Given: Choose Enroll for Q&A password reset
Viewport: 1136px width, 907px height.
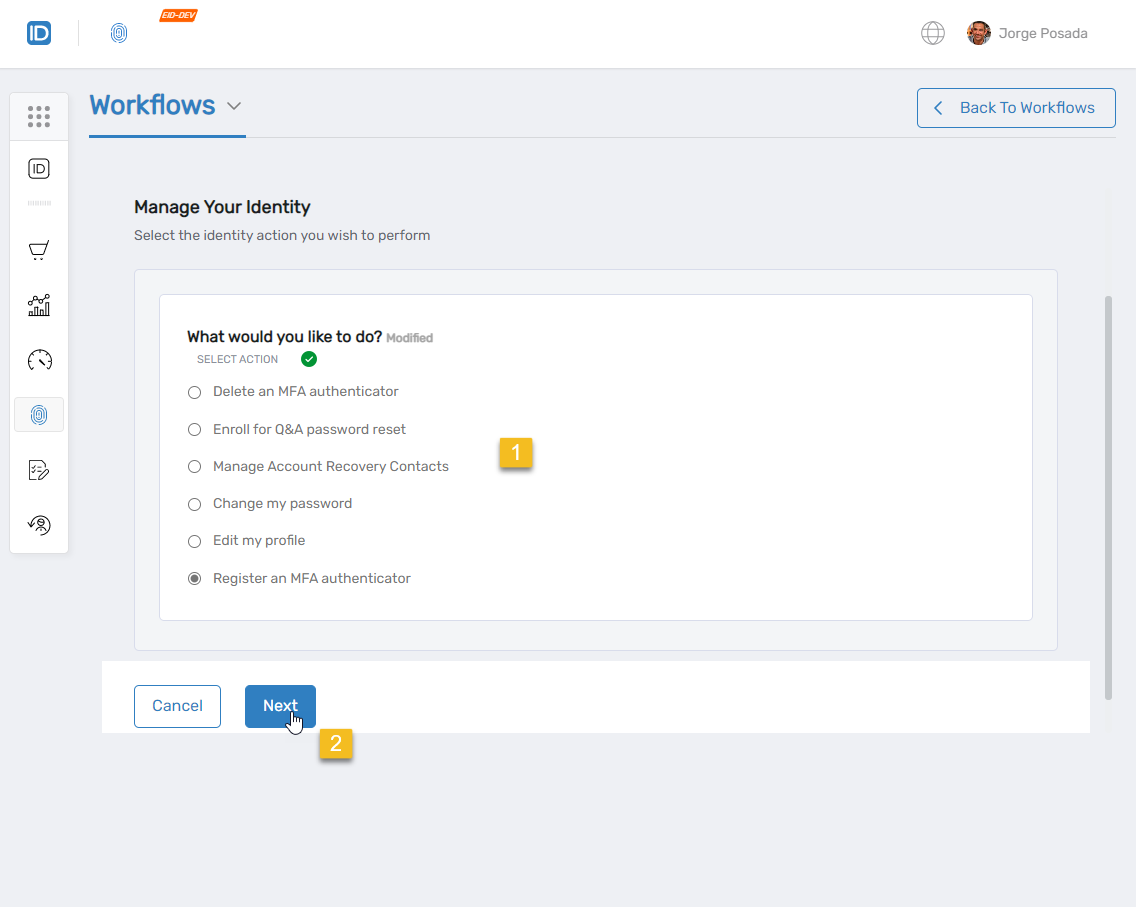Looking at the screenshot, I should coord(194,429).
